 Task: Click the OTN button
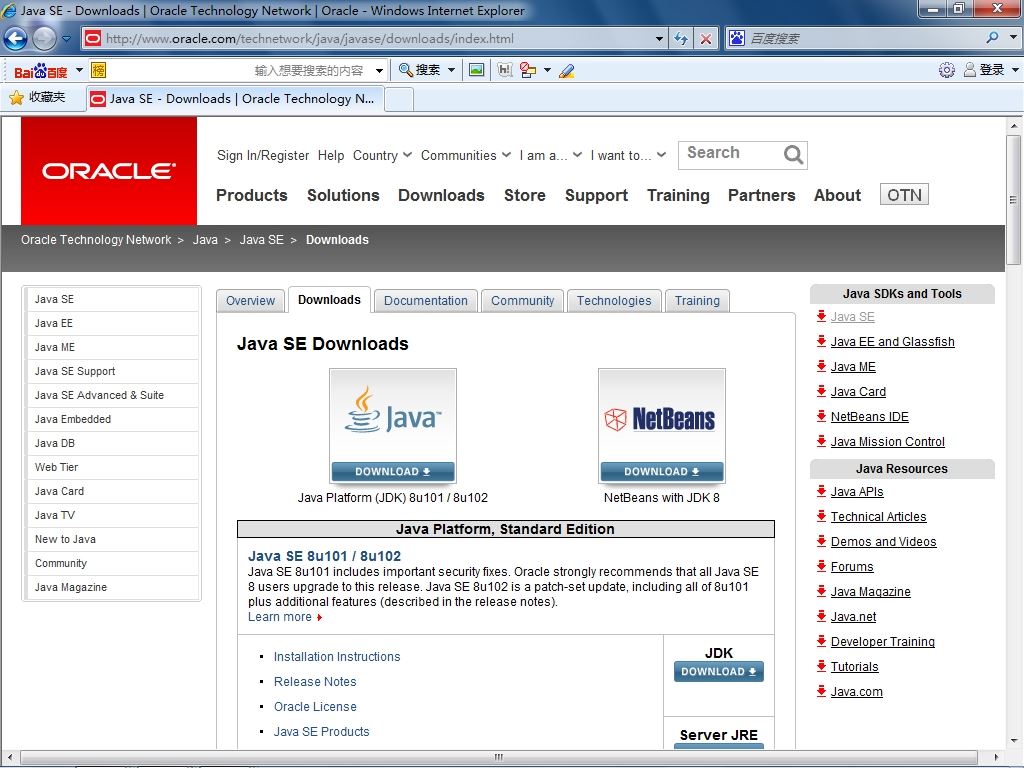(x=904, y=195)
